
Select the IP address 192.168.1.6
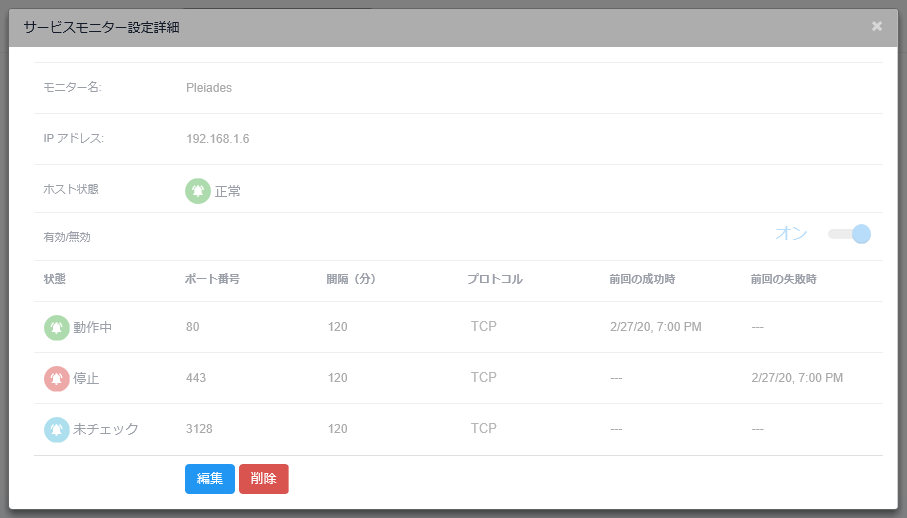pos(217,139)
